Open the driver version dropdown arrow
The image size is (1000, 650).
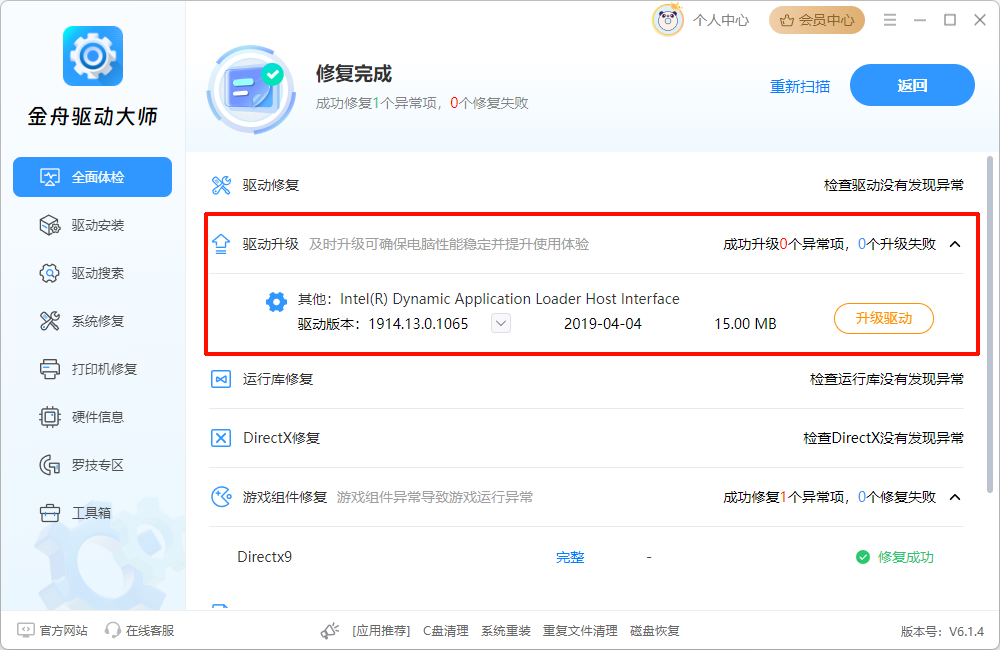501,323
